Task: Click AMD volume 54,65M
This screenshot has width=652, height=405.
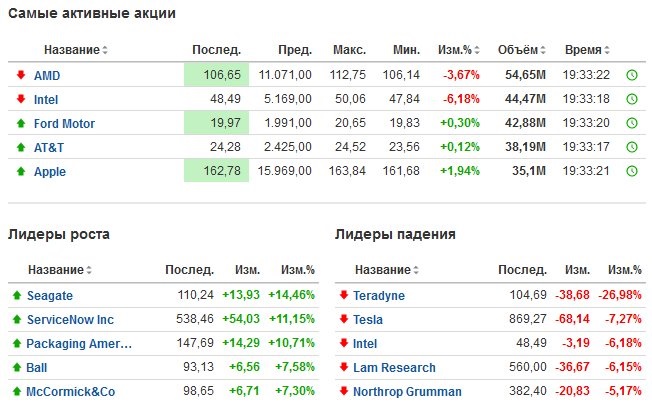Action: 525,75
